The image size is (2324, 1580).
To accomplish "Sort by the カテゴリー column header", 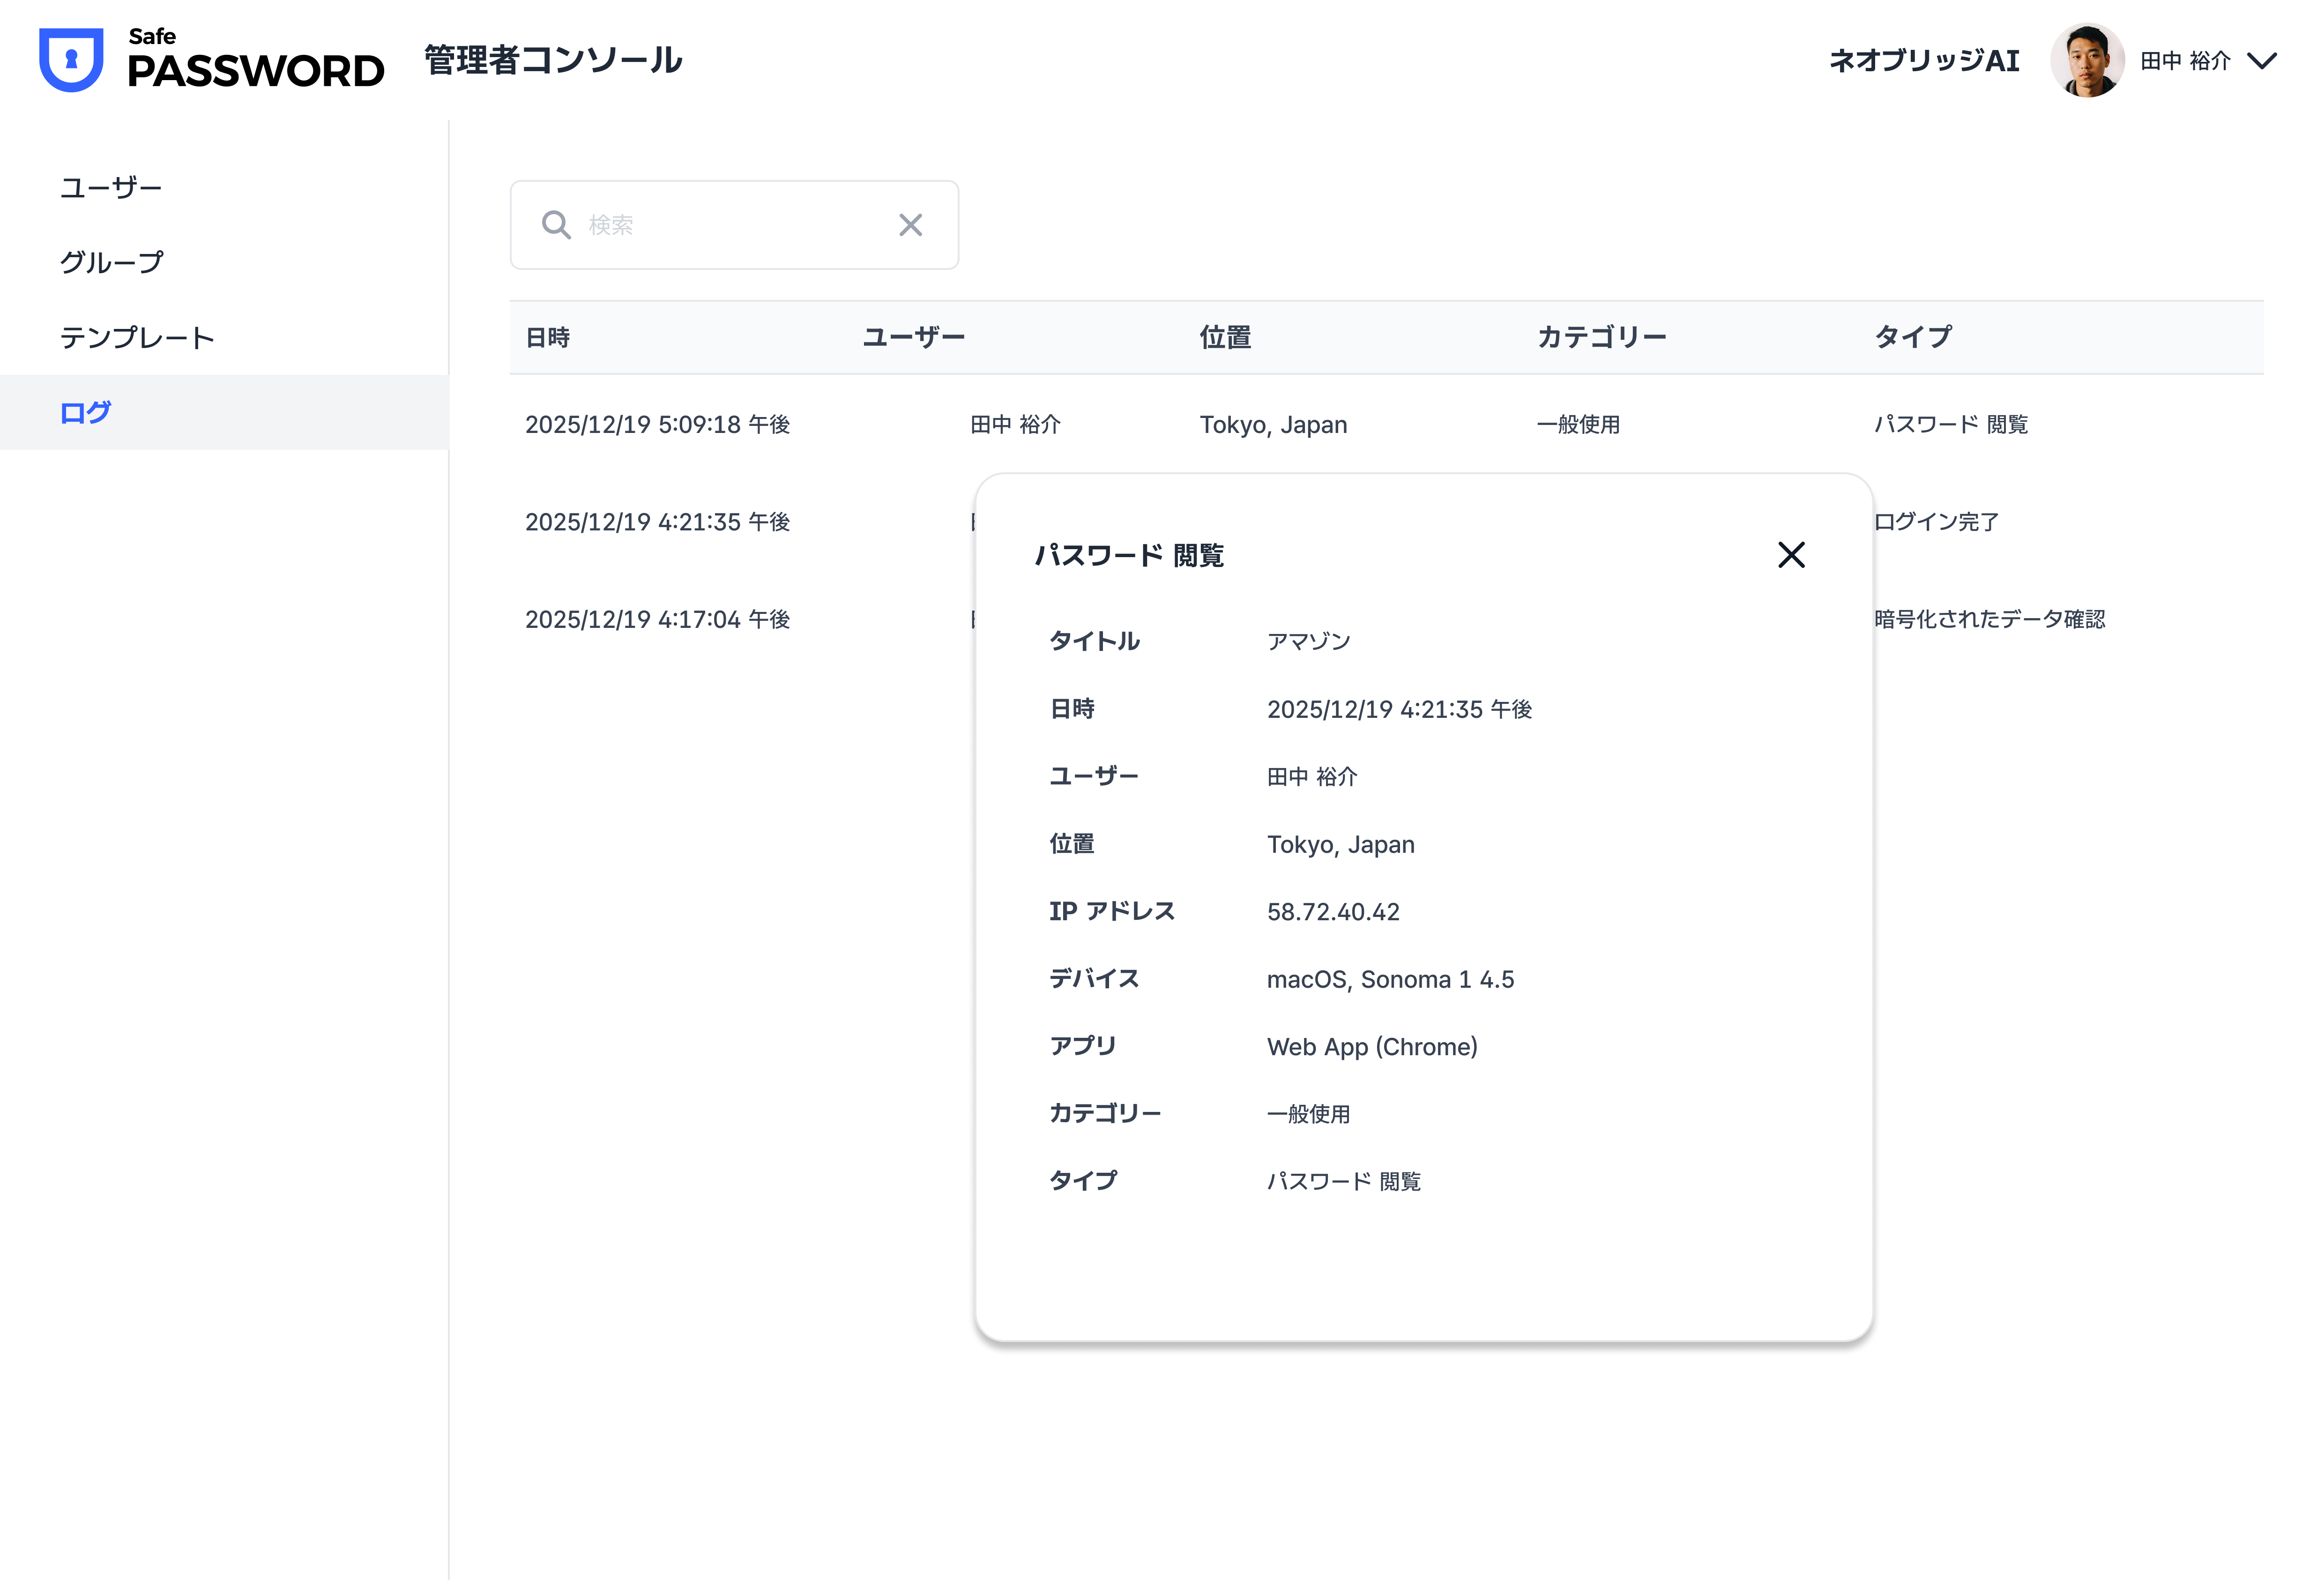I will tap(1602, 338).
